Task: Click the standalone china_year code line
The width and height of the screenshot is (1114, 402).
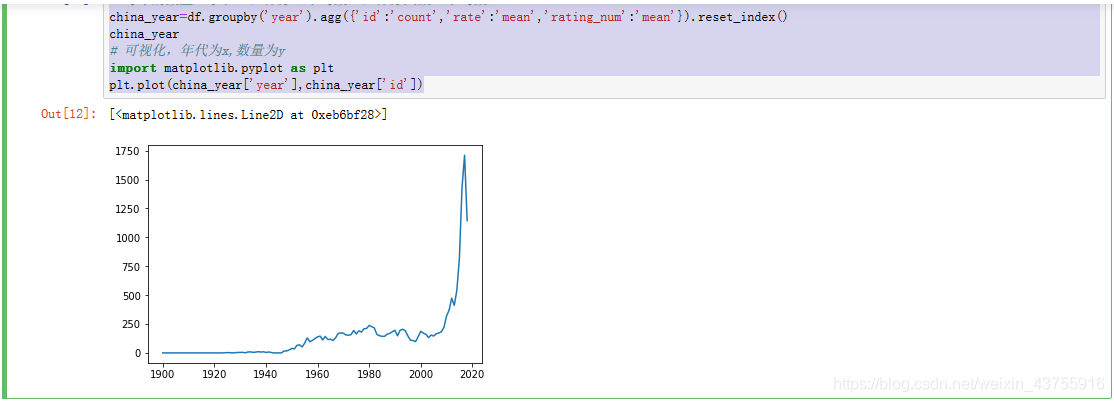Action: tap(144, 33)
